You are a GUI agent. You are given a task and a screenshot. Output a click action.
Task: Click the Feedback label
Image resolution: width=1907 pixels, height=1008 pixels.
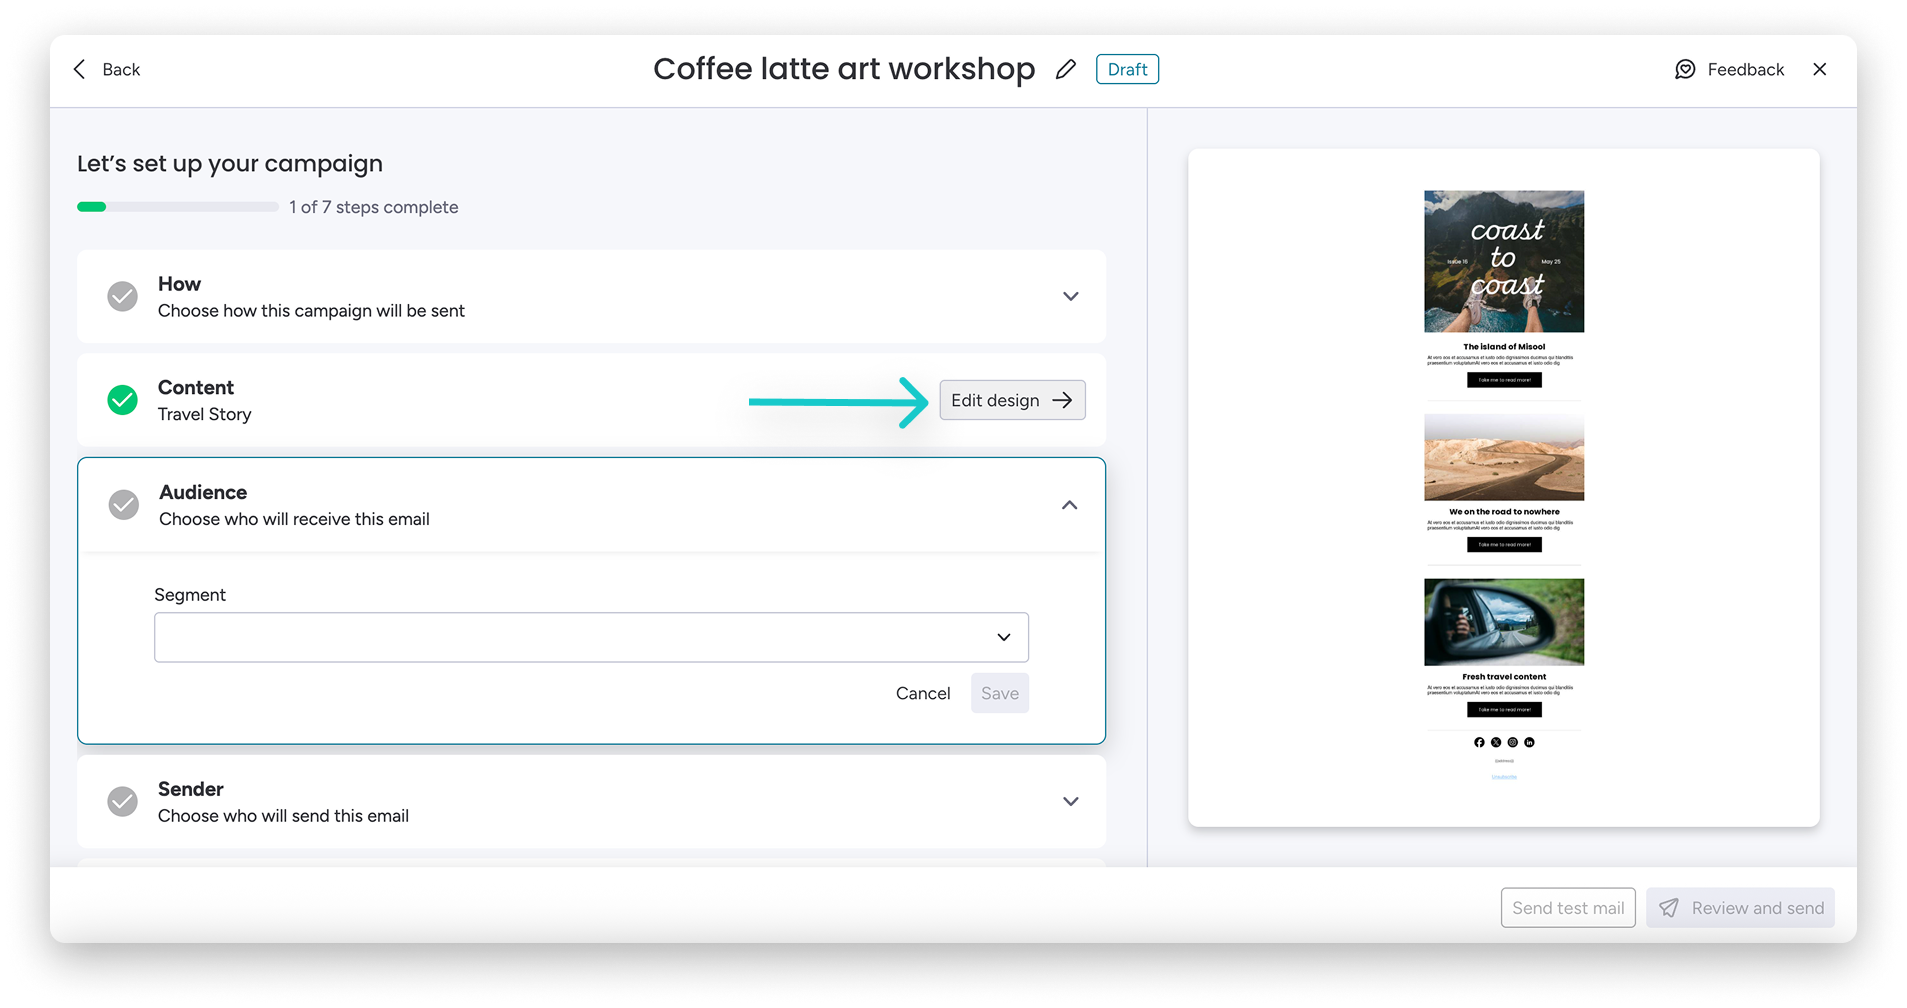[1746, 69]
